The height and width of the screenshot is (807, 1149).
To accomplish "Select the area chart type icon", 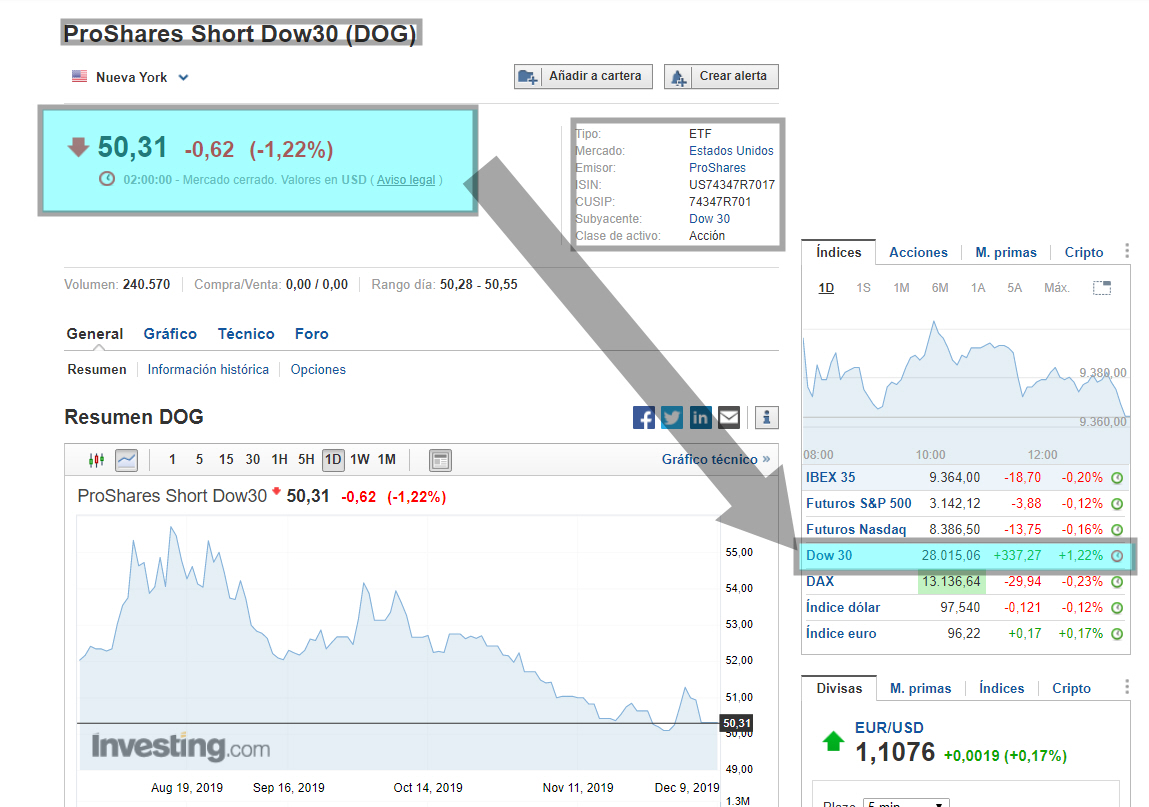I will (x=126, y=460).
